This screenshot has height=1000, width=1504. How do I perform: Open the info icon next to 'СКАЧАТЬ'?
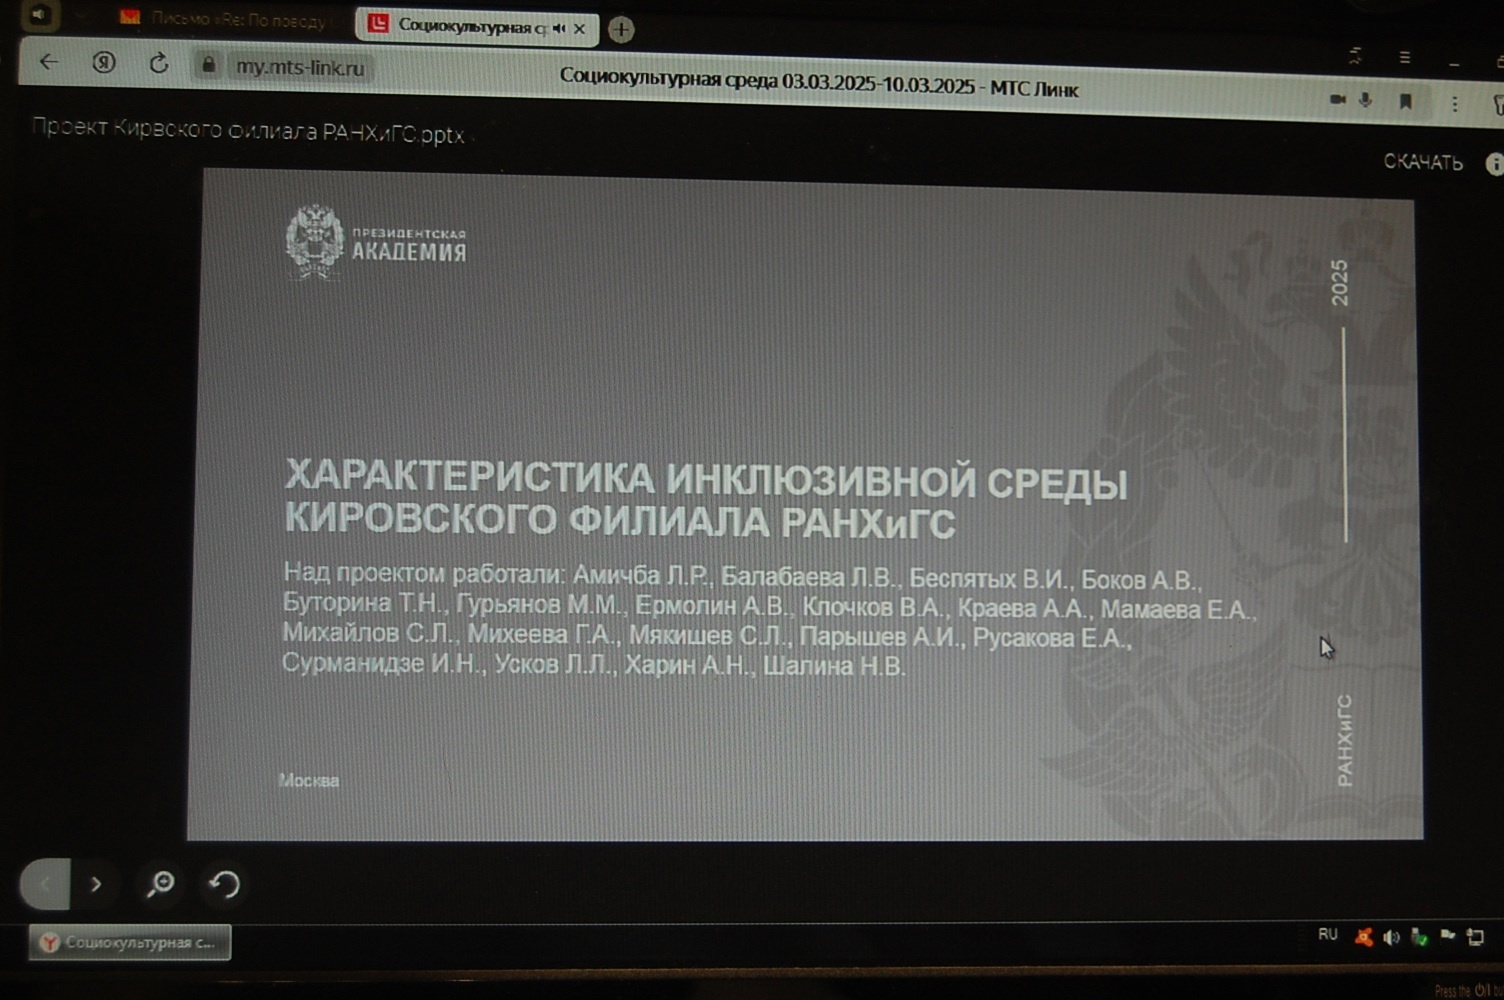click(1495, 164)
